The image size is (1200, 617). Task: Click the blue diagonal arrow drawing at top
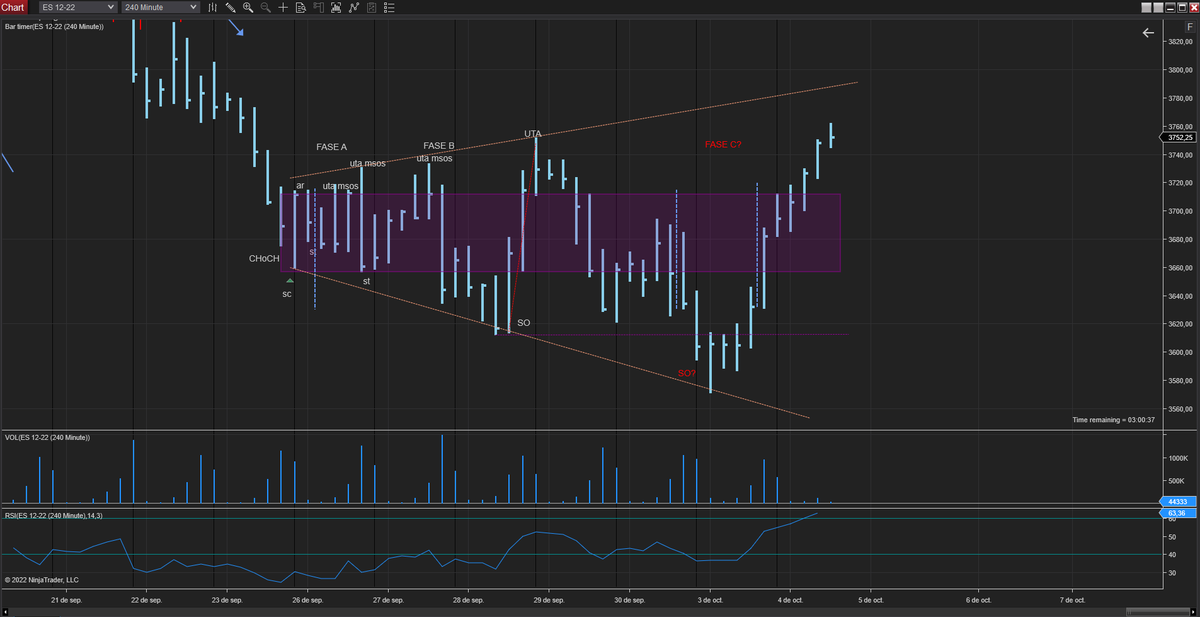tap(234, 27)
